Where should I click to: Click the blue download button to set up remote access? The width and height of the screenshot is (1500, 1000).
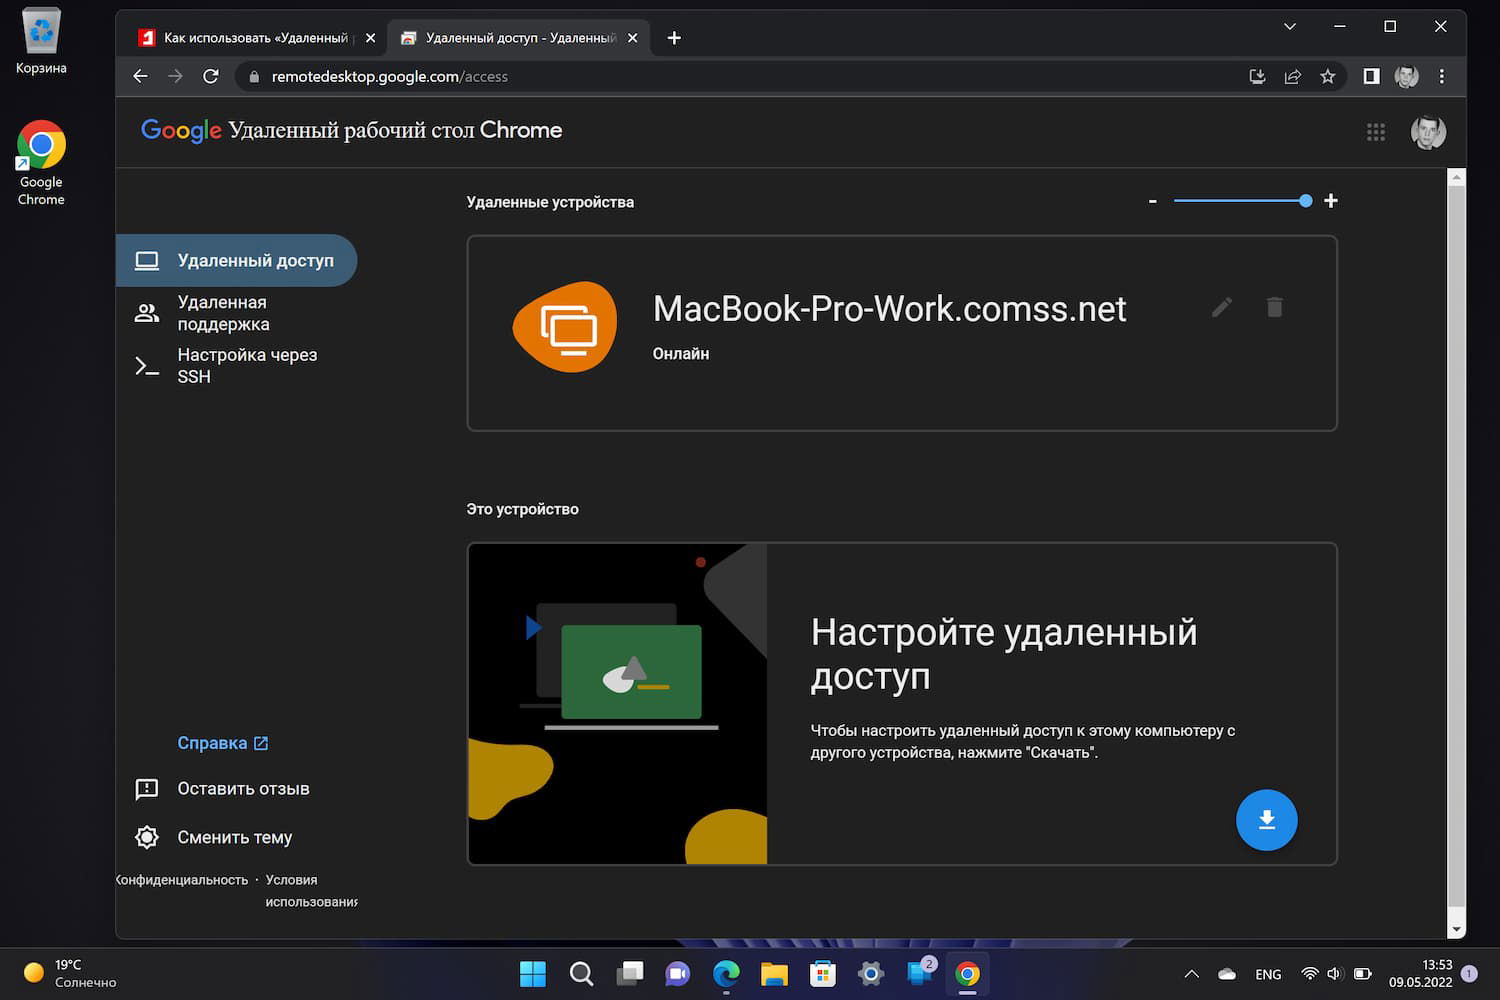[1267, 820]
